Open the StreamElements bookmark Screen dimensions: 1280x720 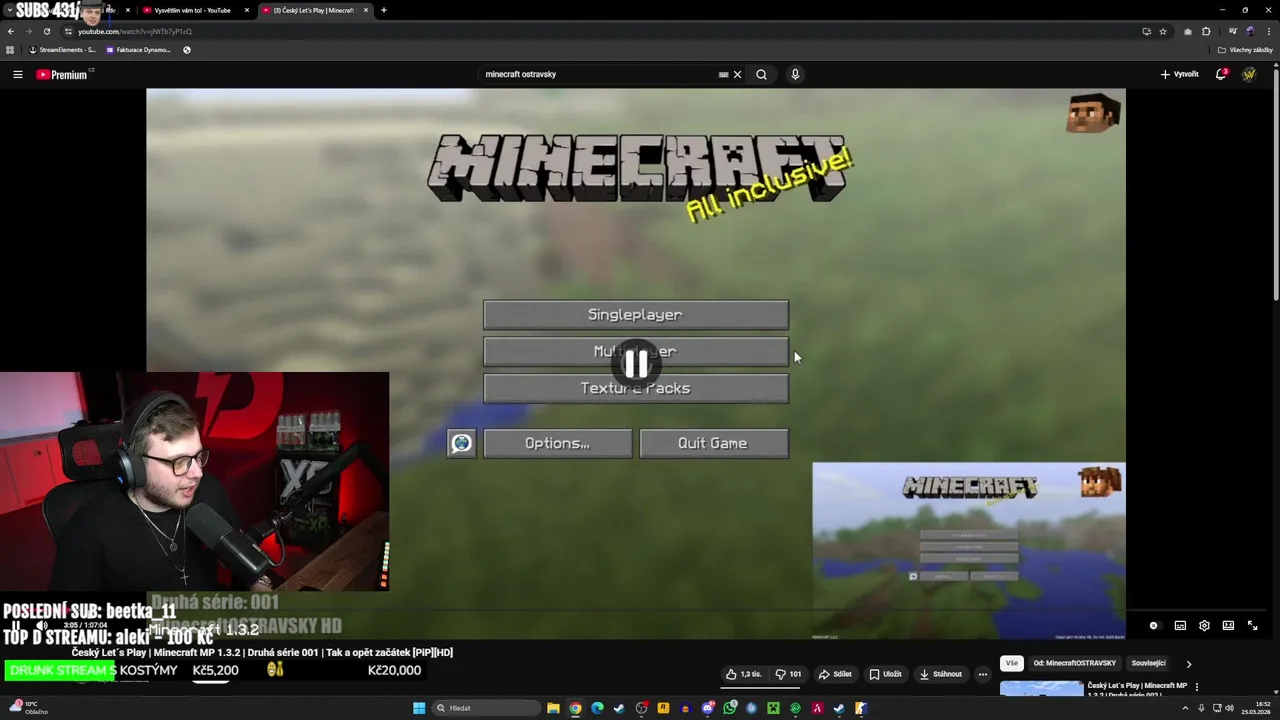(x=62, y=50)
